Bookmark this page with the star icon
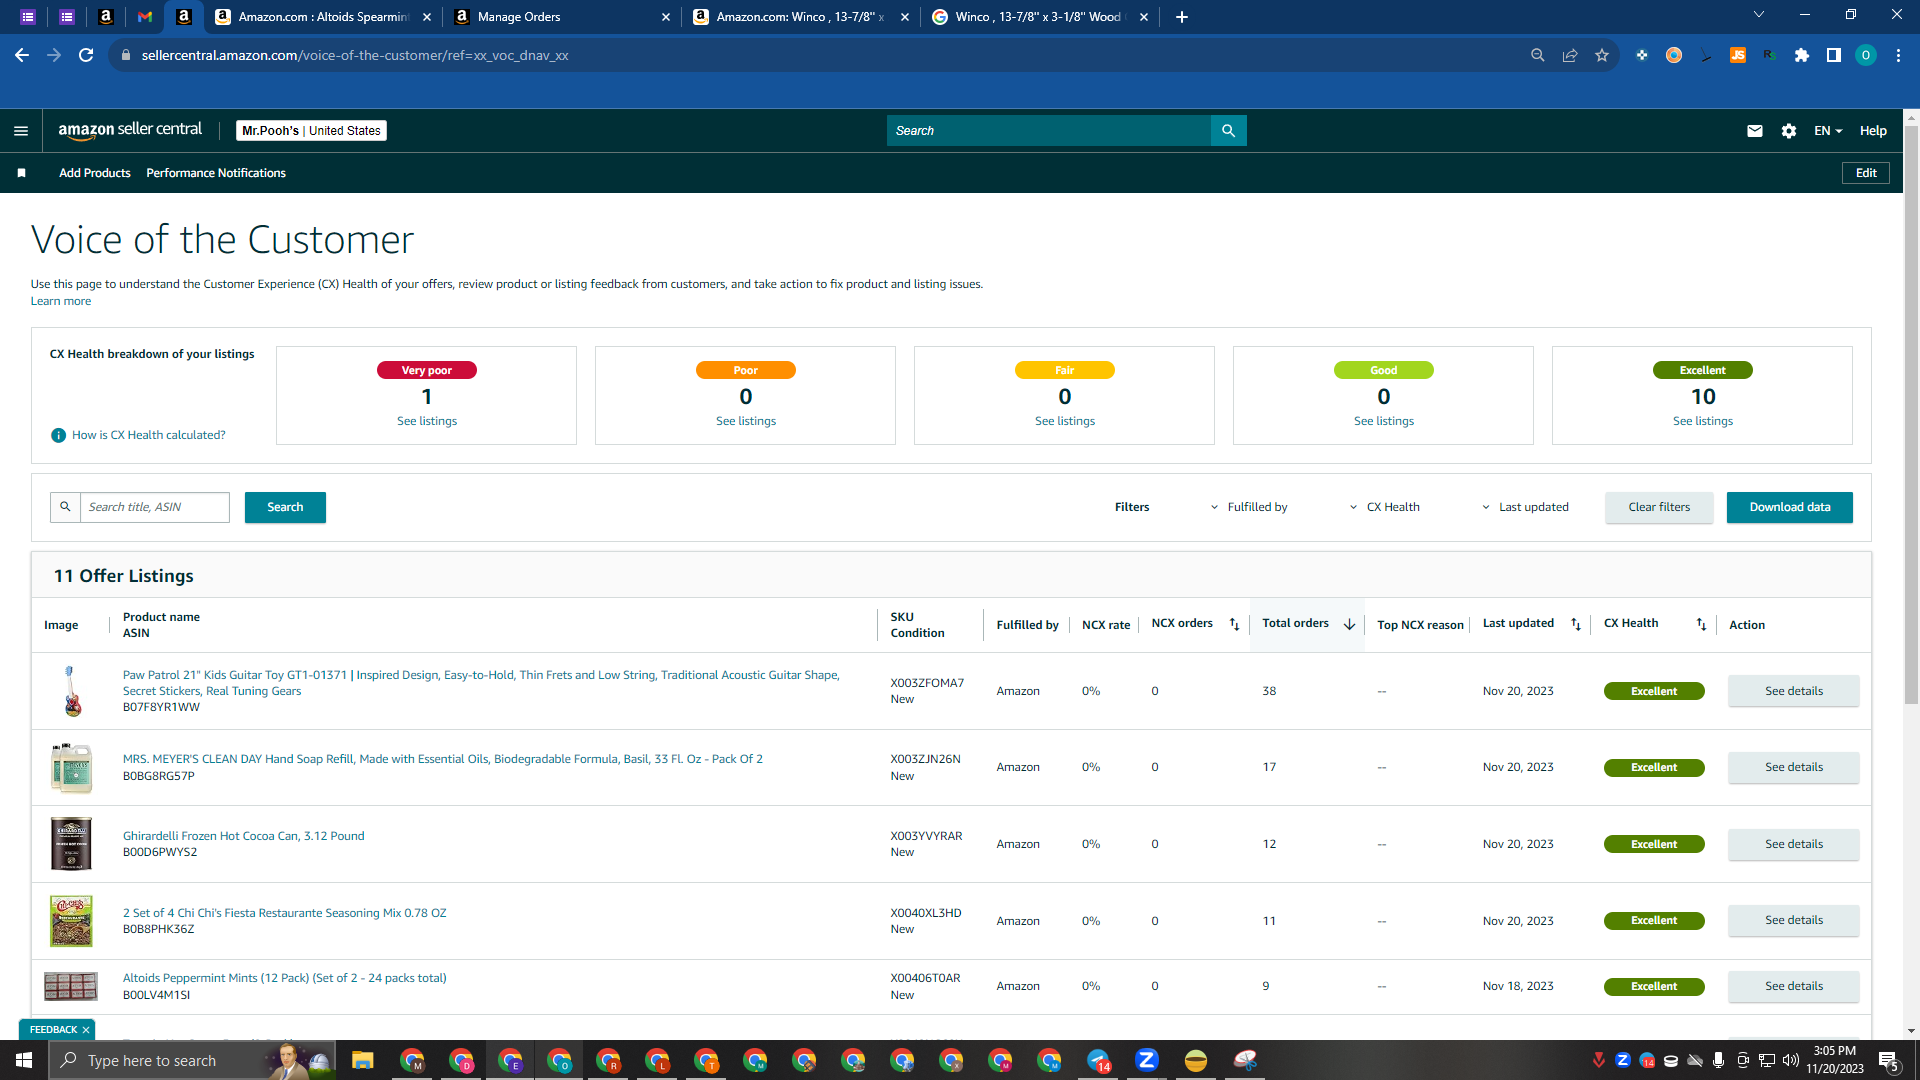This screenshot has height=1080, width=1920. coord(1602,55)
